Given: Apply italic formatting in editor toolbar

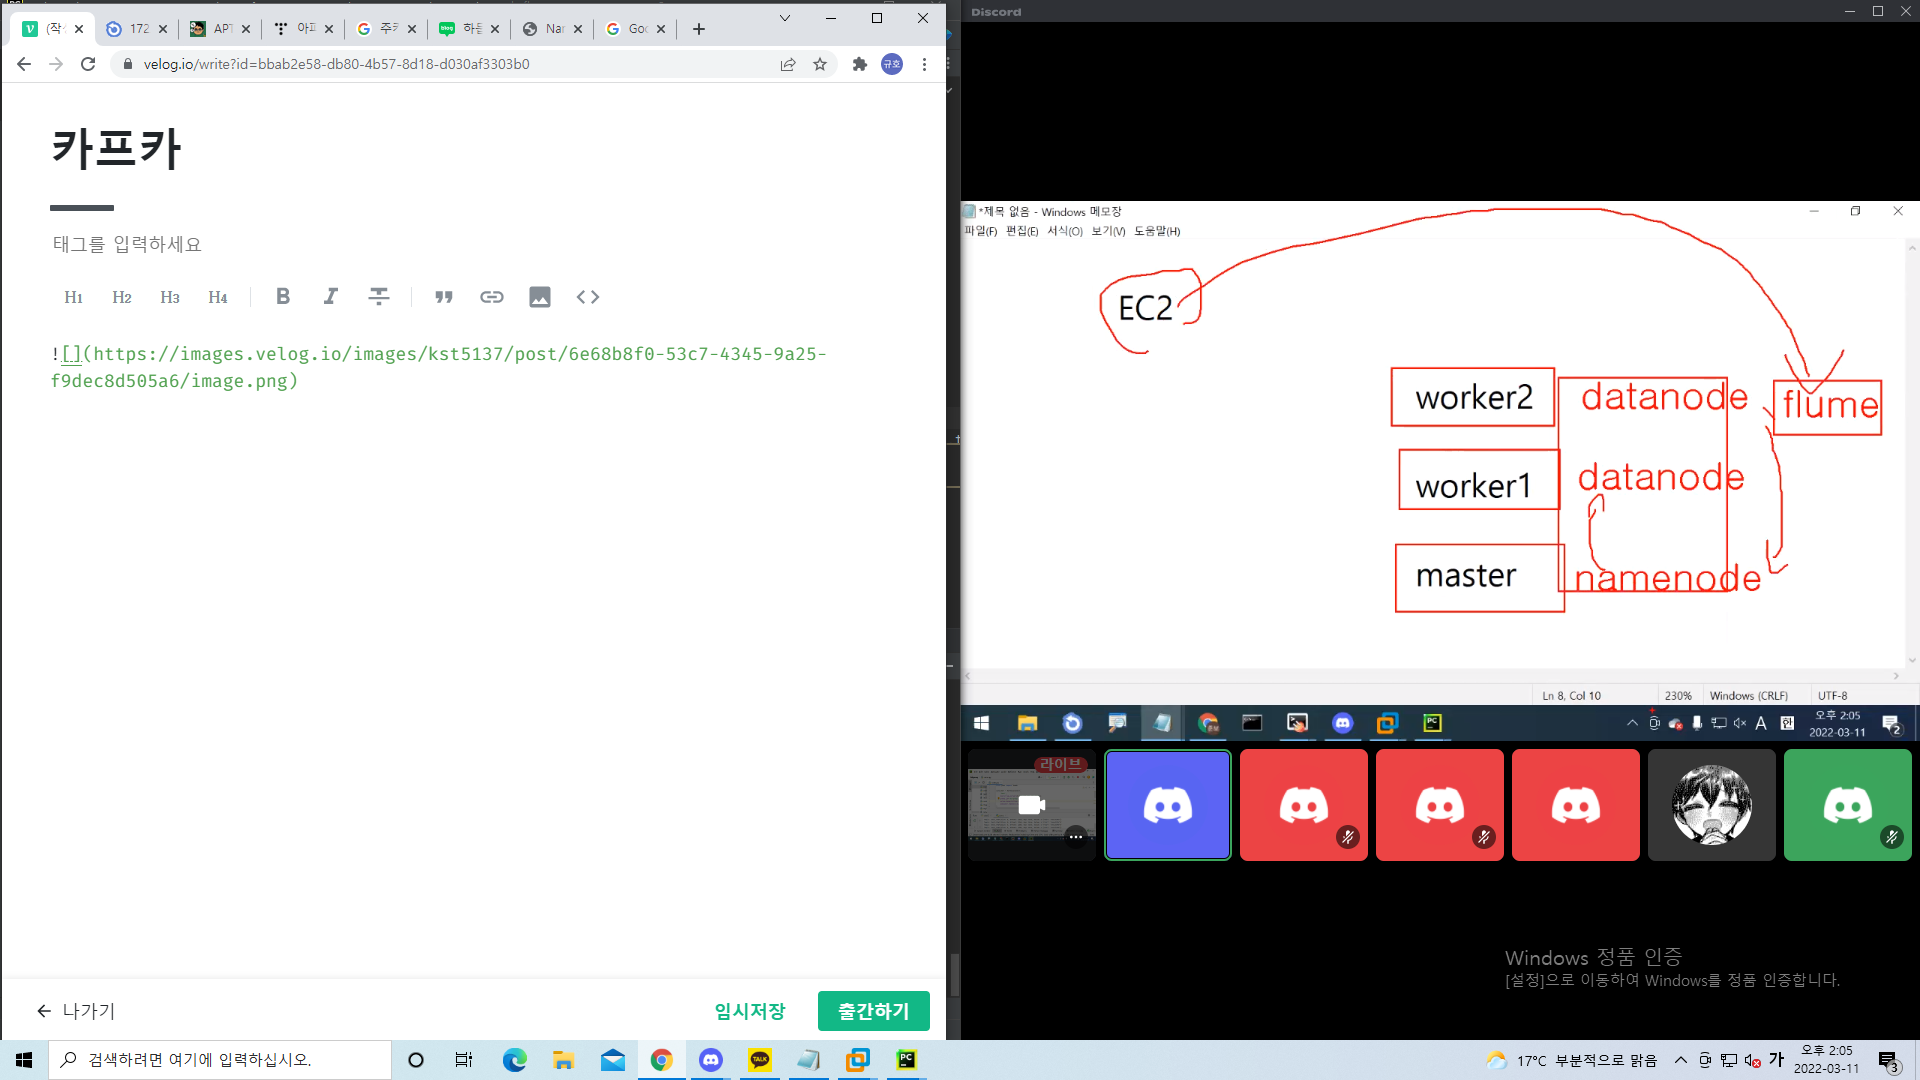Looking at the screenshot, I should pyautogui.click(x=331, y=297).
